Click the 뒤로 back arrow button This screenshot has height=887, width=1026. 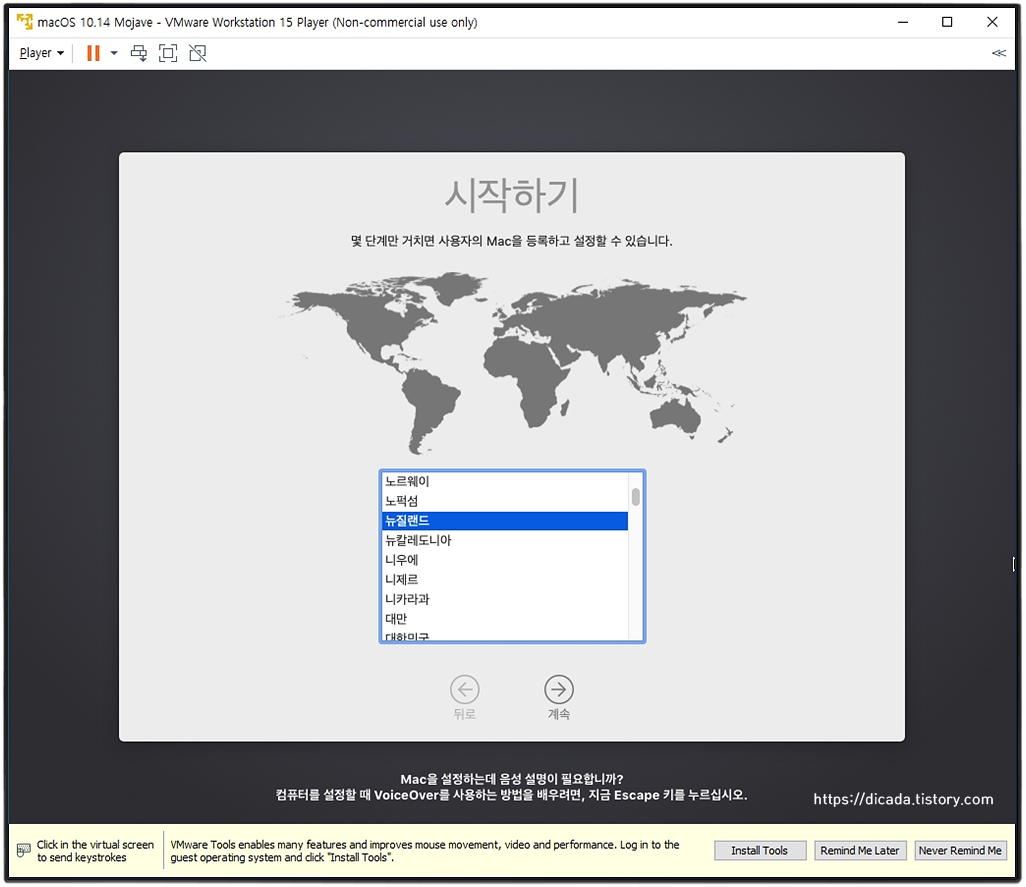point(465,689)
